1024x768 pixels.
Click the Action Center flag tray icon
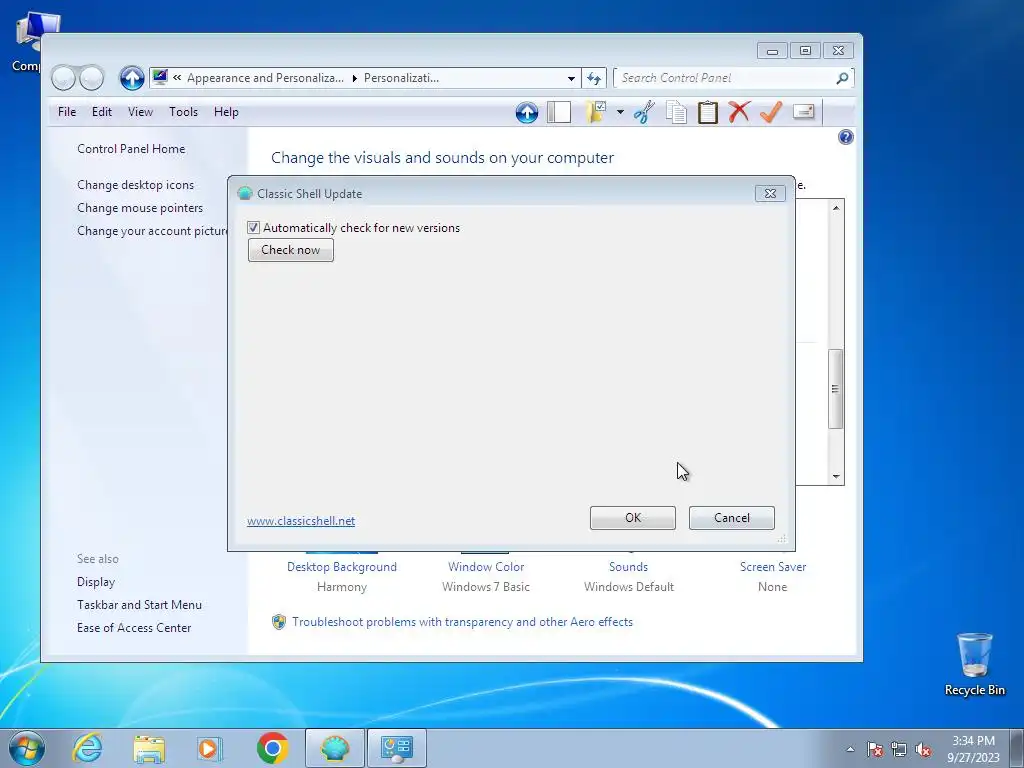tap(875, 749)
